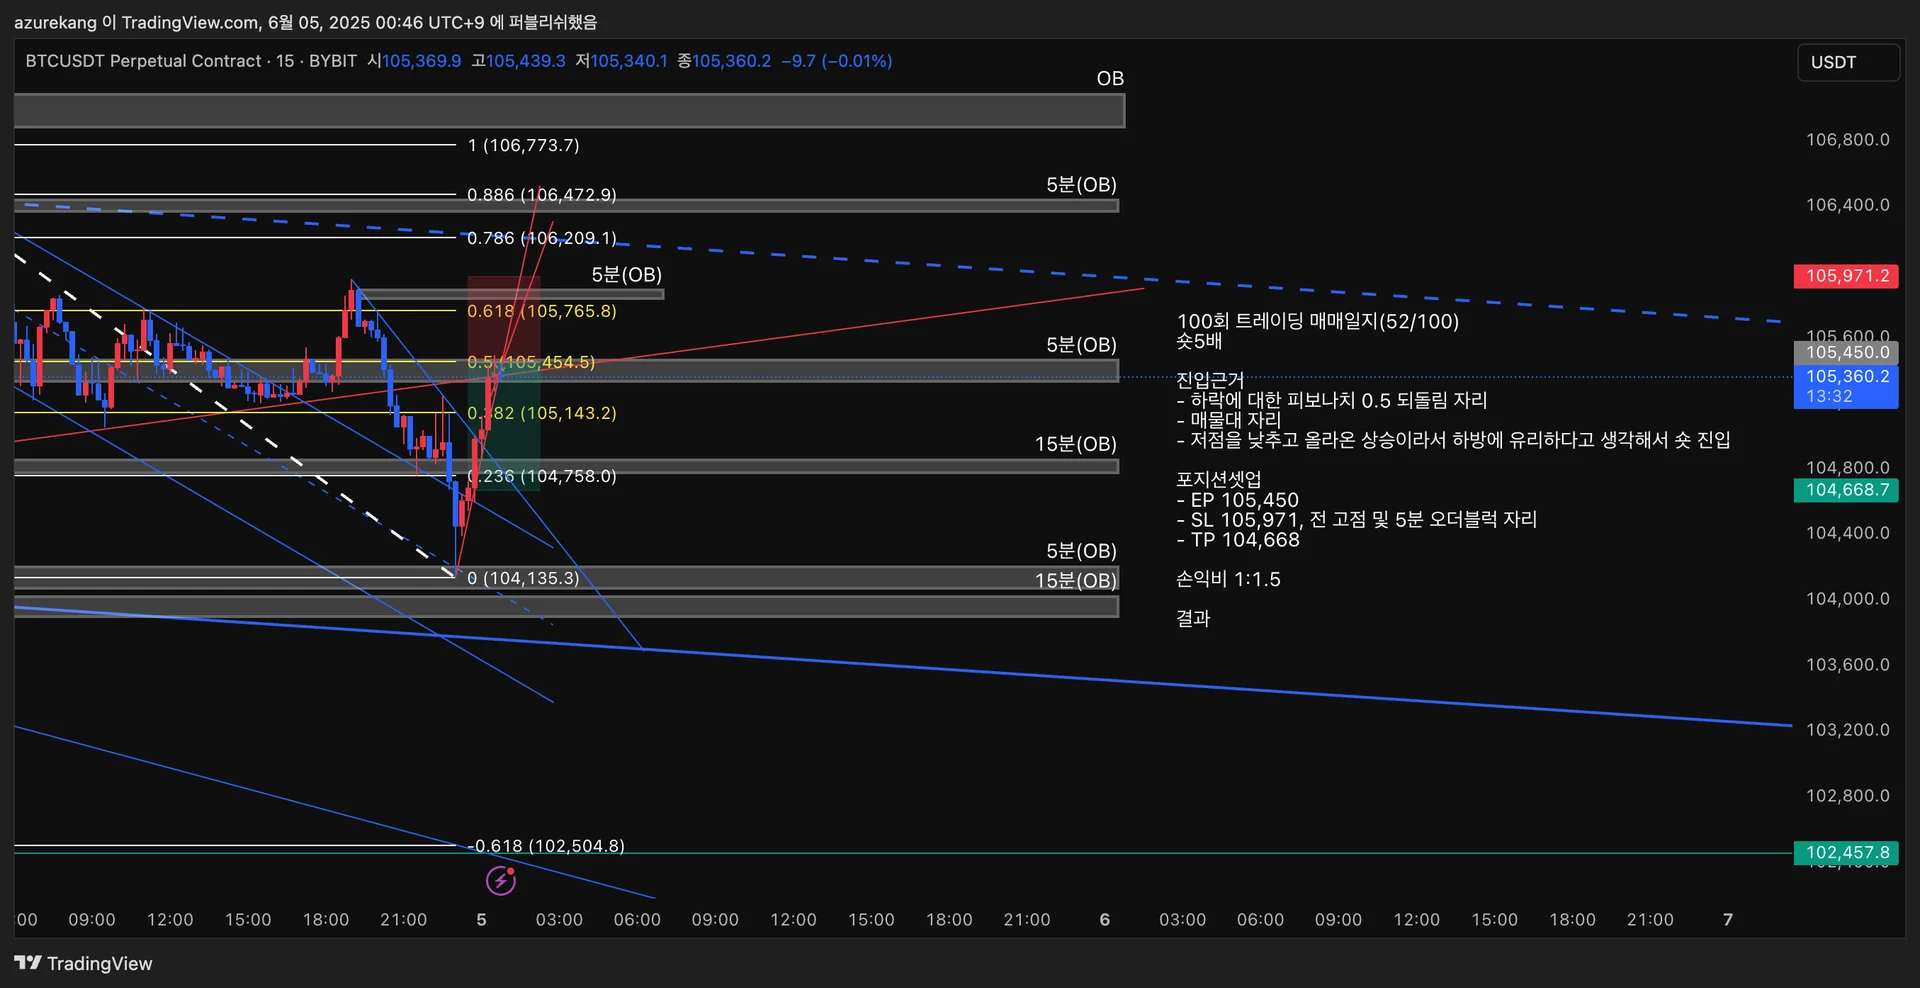Click the TP 104,668 text line
Screen dimensions: 1920x988
[x=1238, y=540]
